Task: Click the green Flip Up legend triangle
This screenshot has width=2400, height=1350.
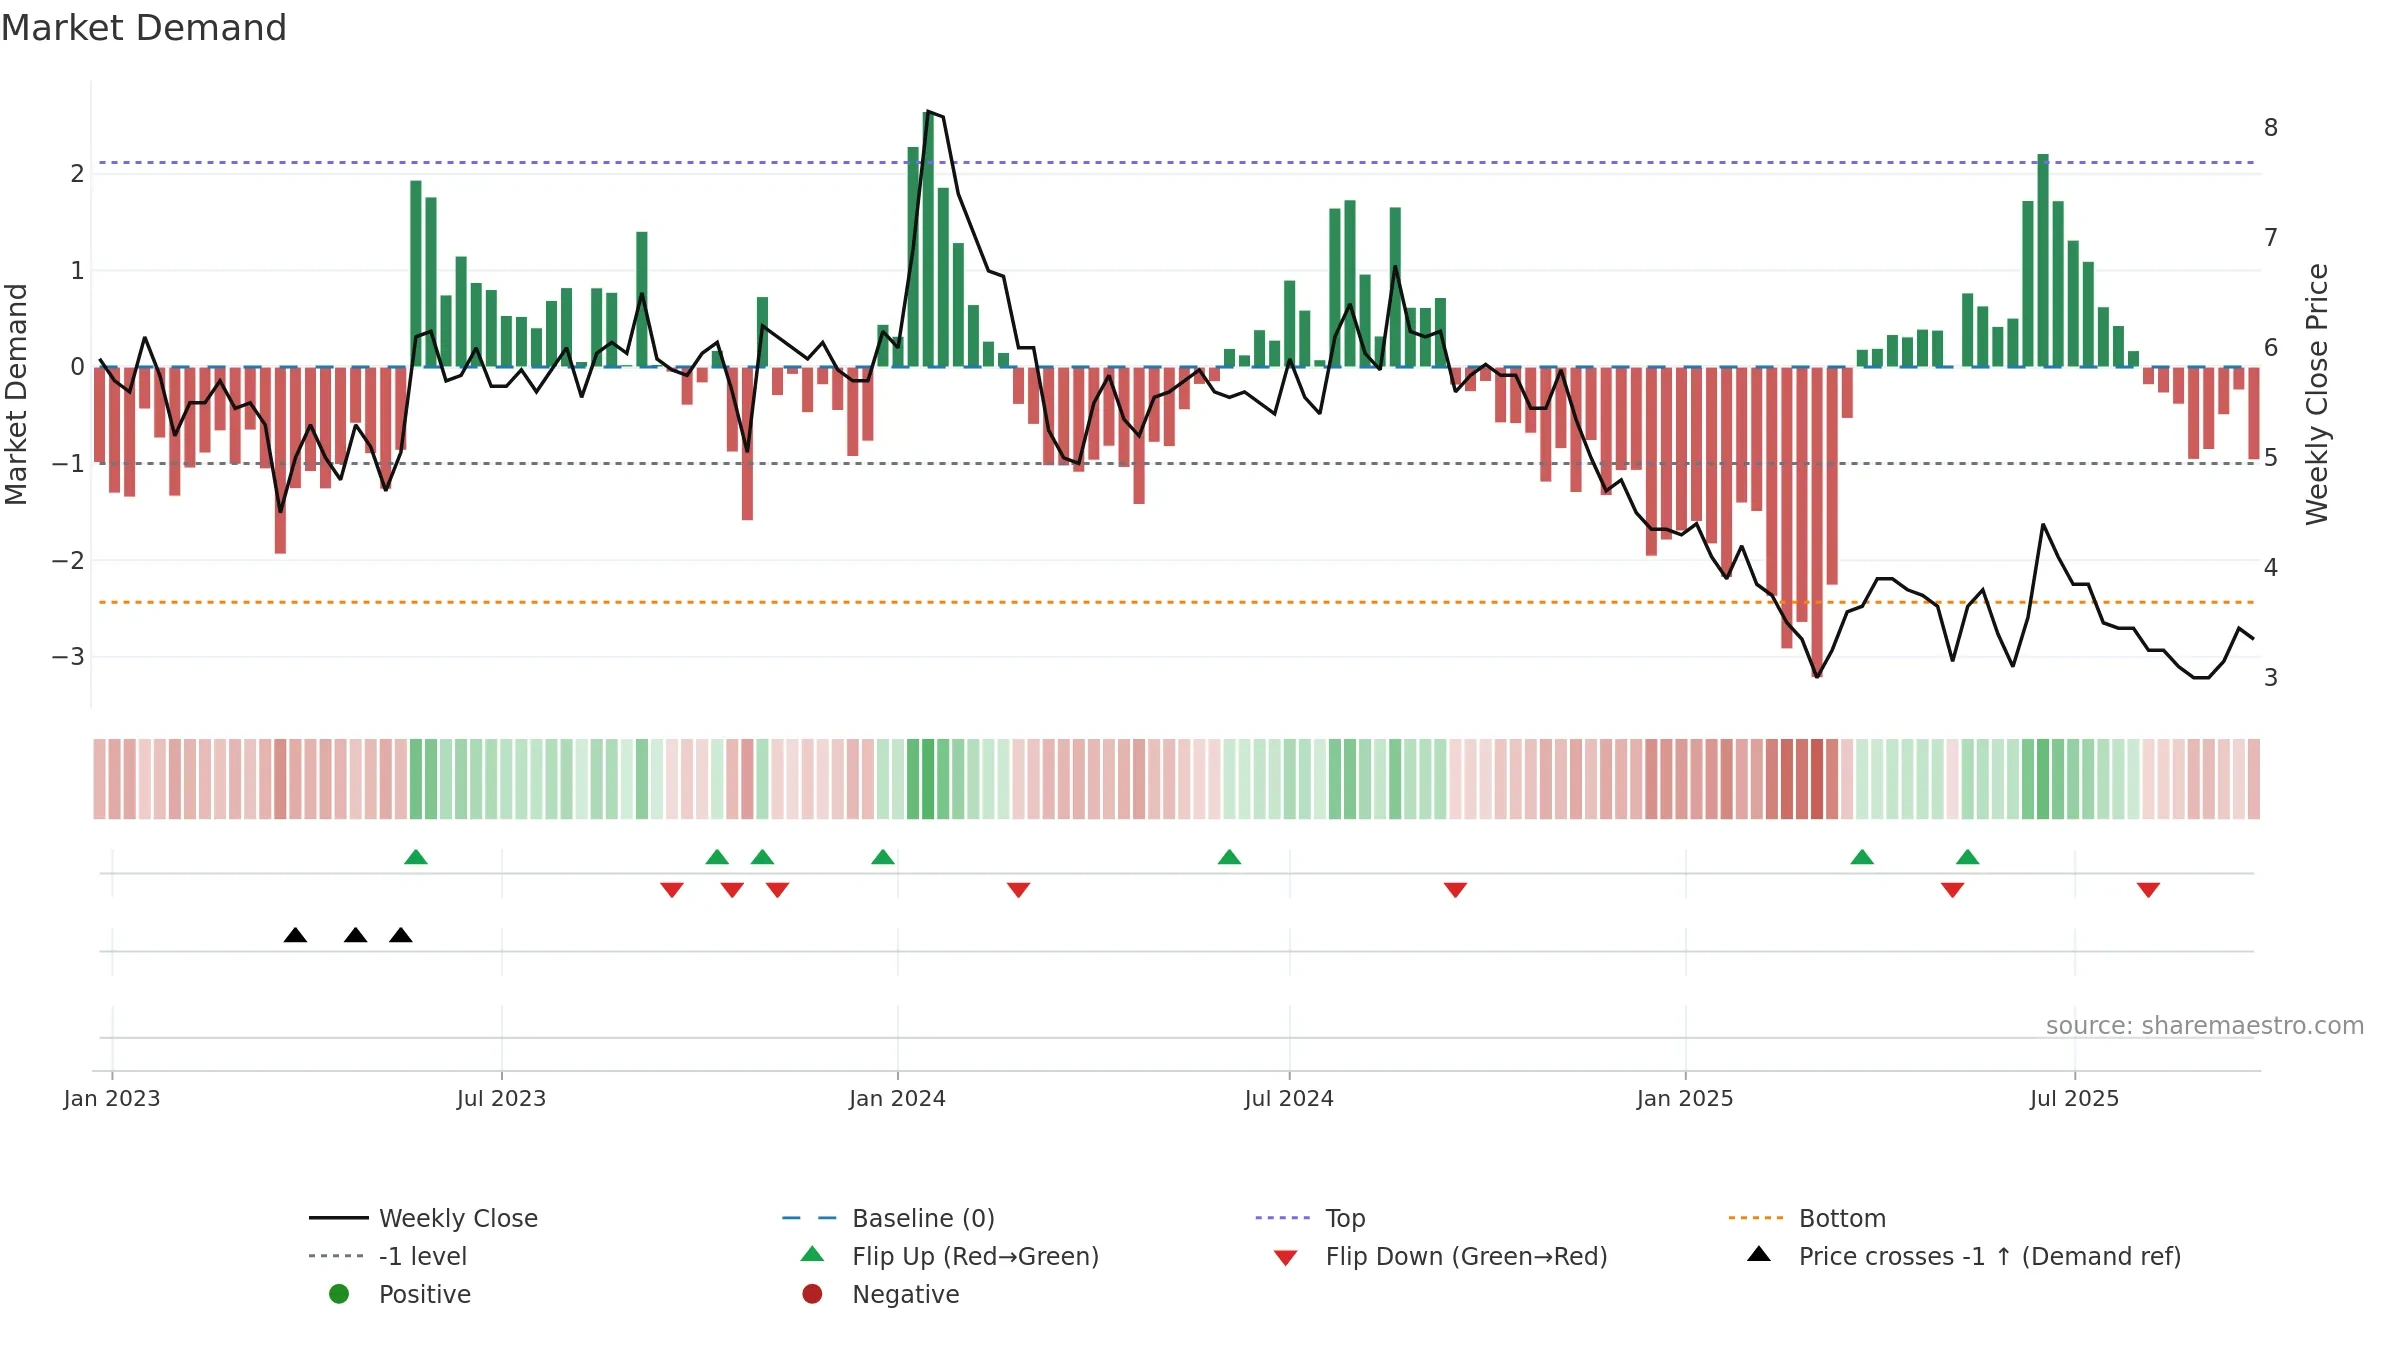Action: point(813,1254)
